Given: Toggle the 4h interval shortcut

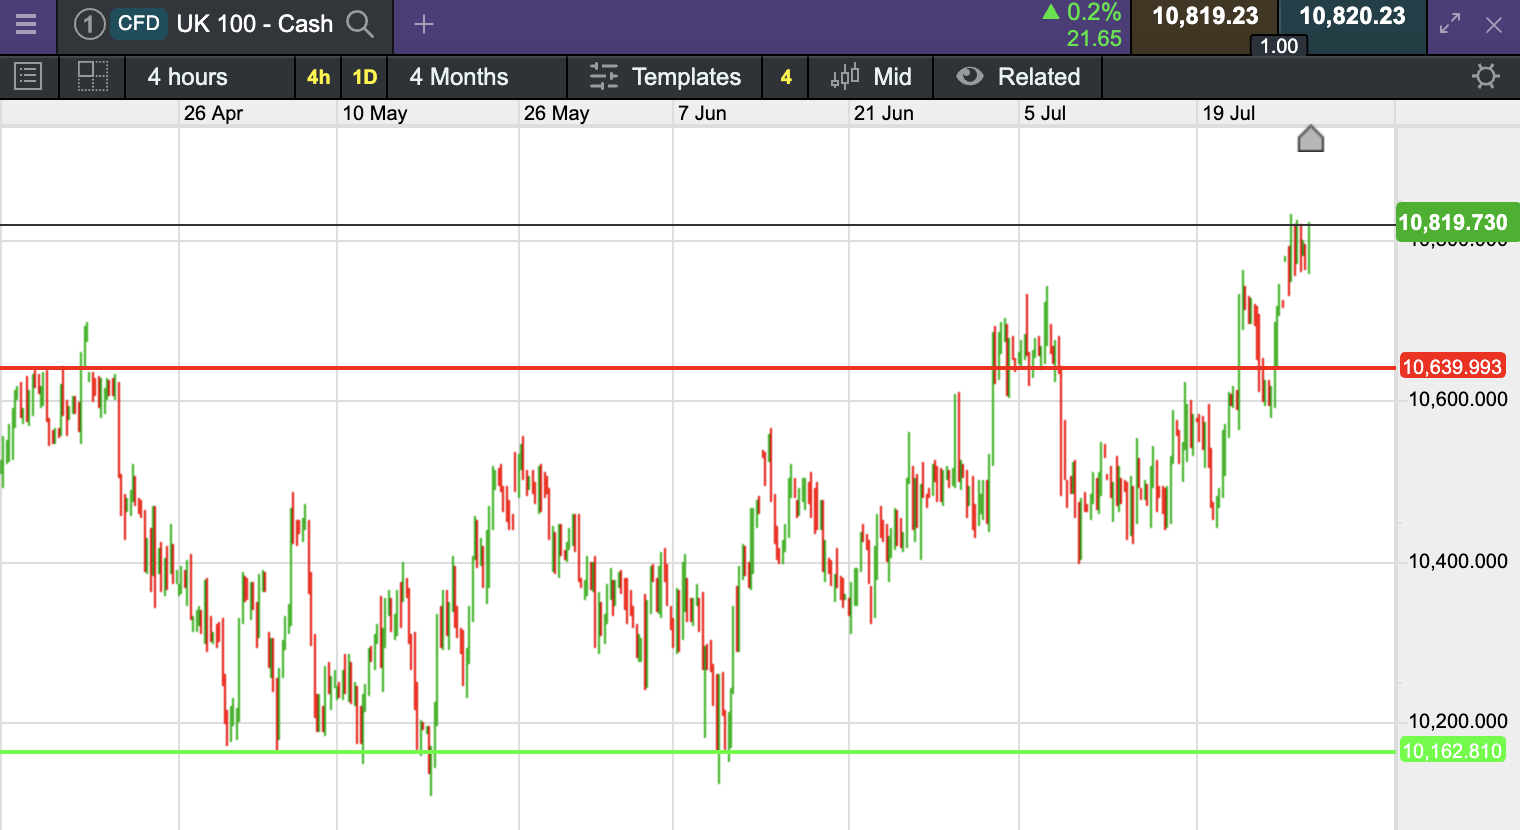Looking at the screenshot, I should [x=318, y=77].
